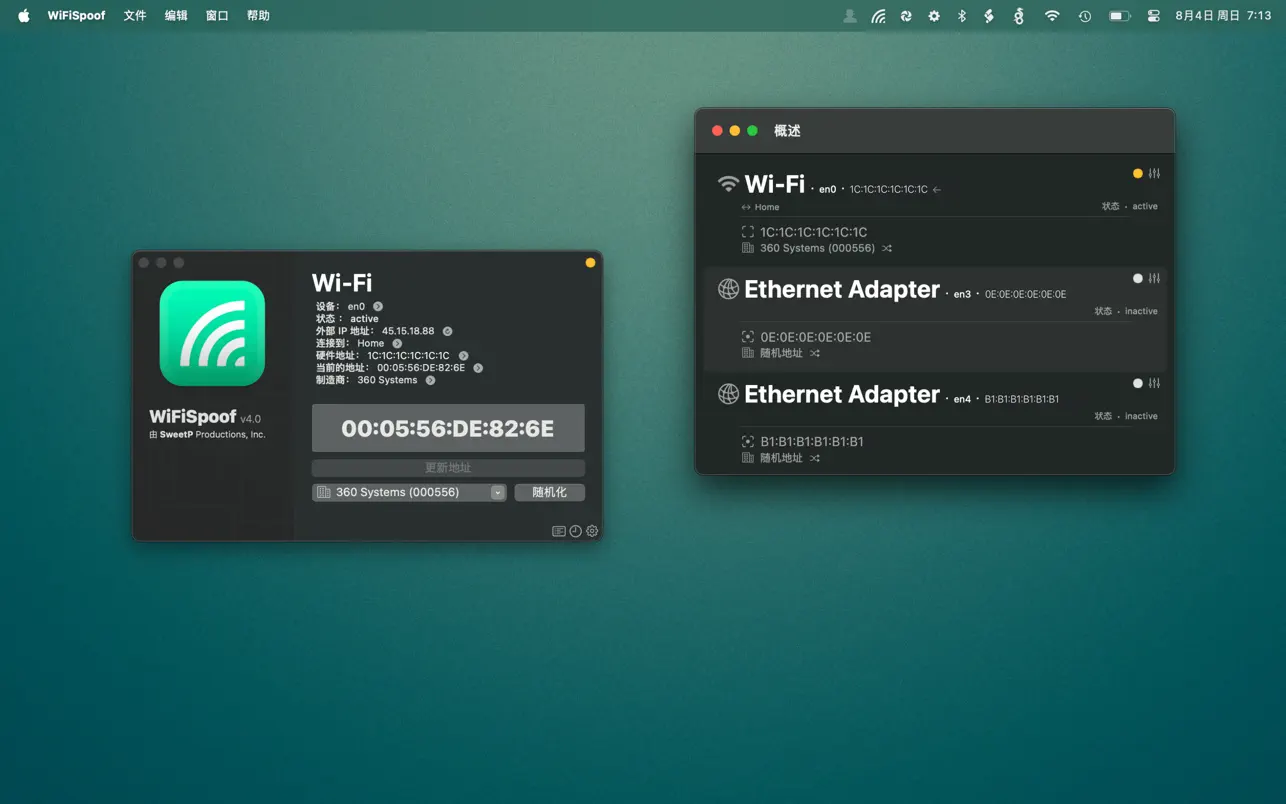This screenshot has width=1286, height=804.
Task: Open the address list icon at bottom left
Action: point(558,531)
